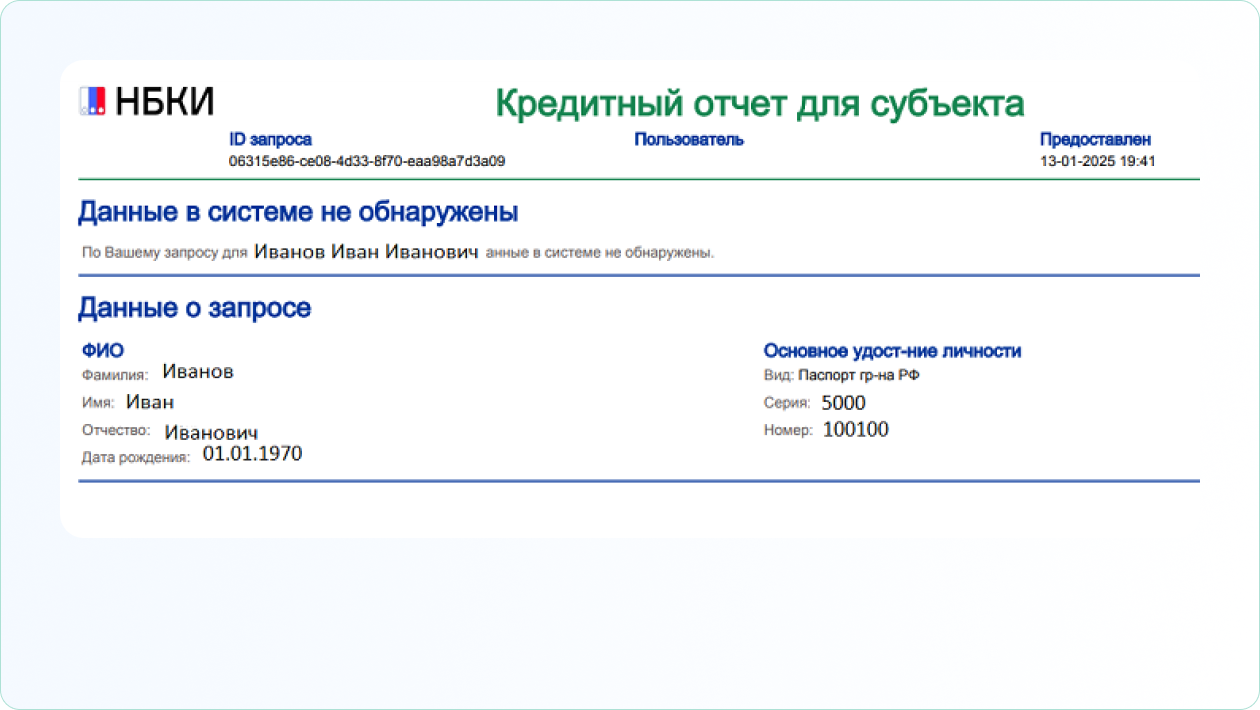Click the ID запроса label

pyautogui.click(x=270, y=140)
